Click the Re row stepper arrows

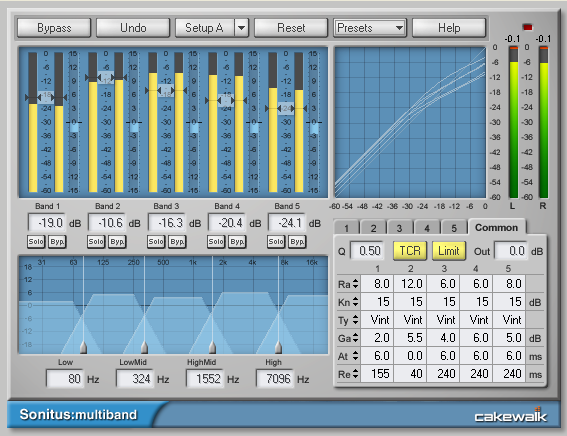tap(355, 373)
